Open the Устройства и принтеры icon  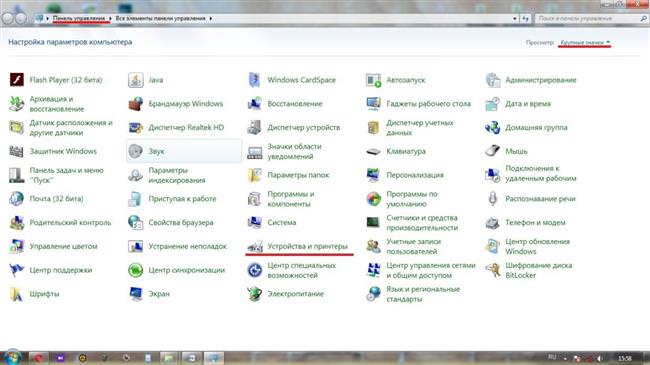[254, 246]
